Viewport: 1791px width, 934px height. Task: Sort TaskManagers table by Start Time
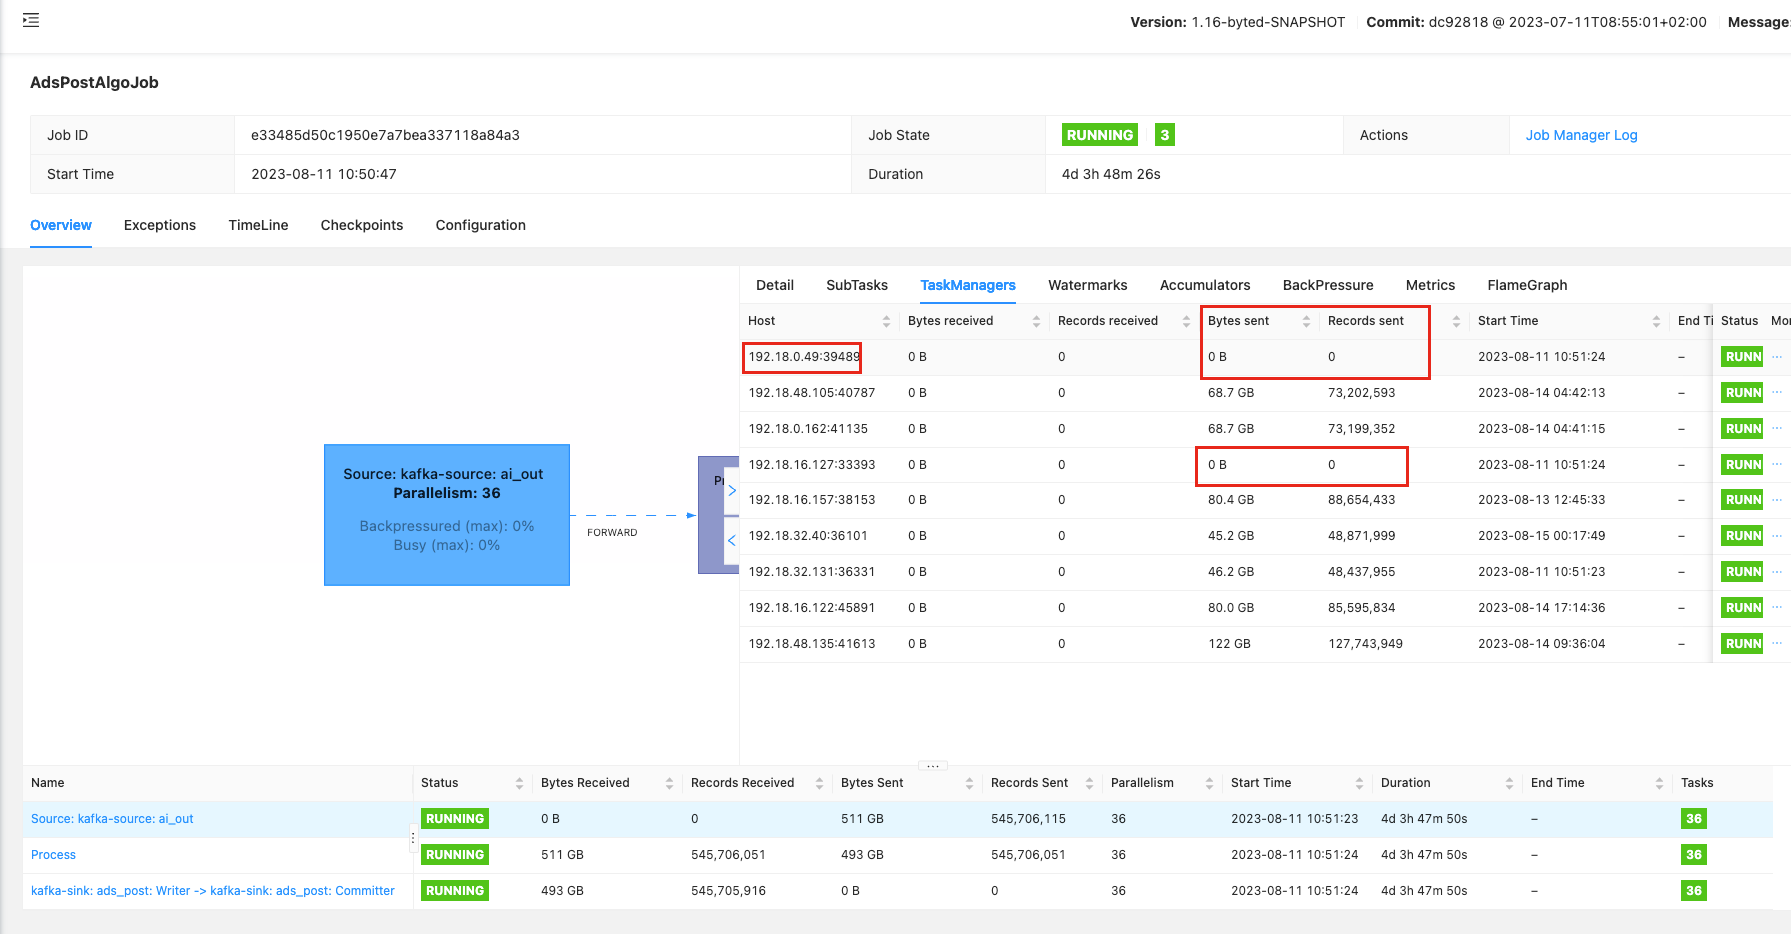(1656, 321)
